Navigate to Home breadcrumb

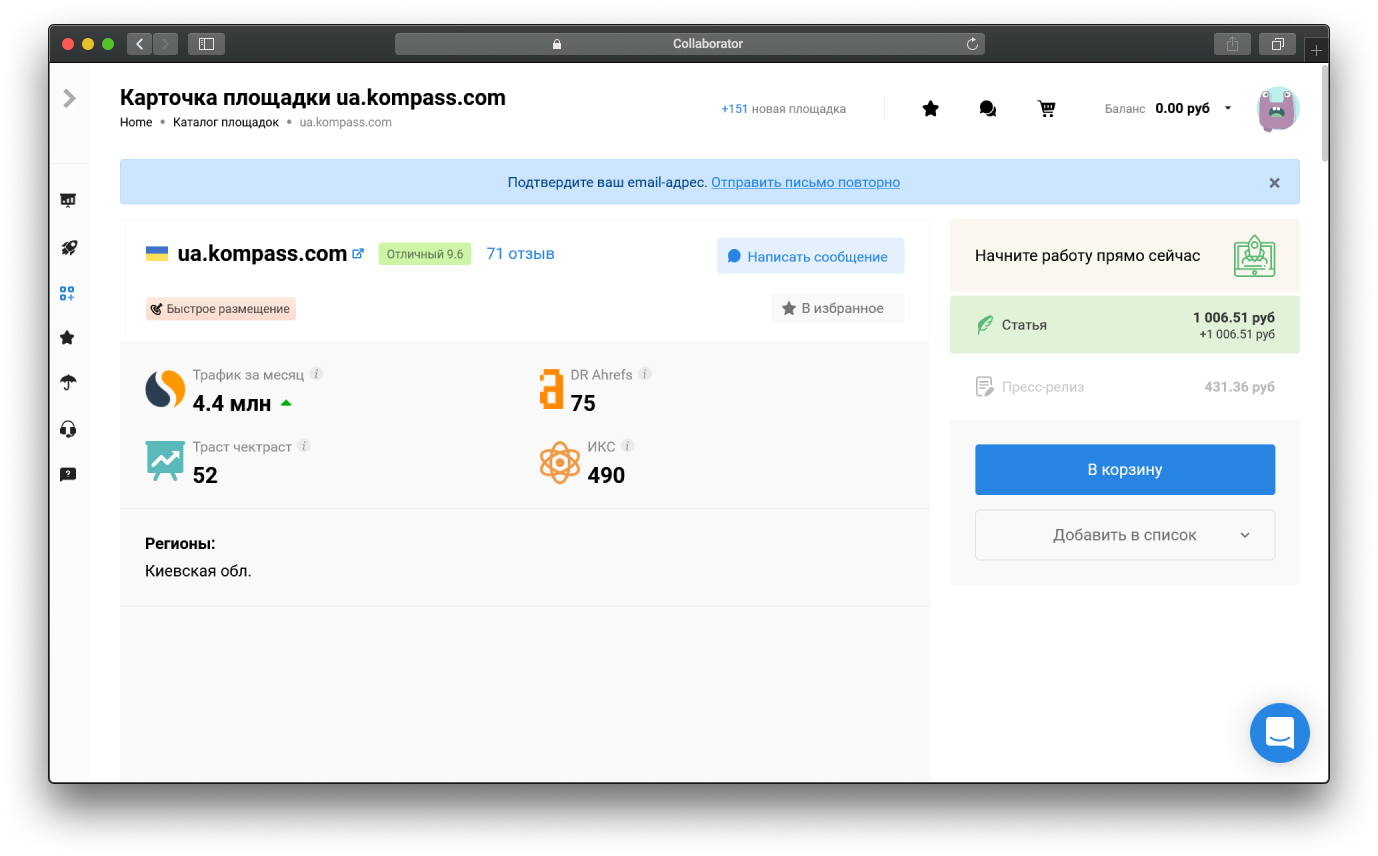[x=136, y=122]
